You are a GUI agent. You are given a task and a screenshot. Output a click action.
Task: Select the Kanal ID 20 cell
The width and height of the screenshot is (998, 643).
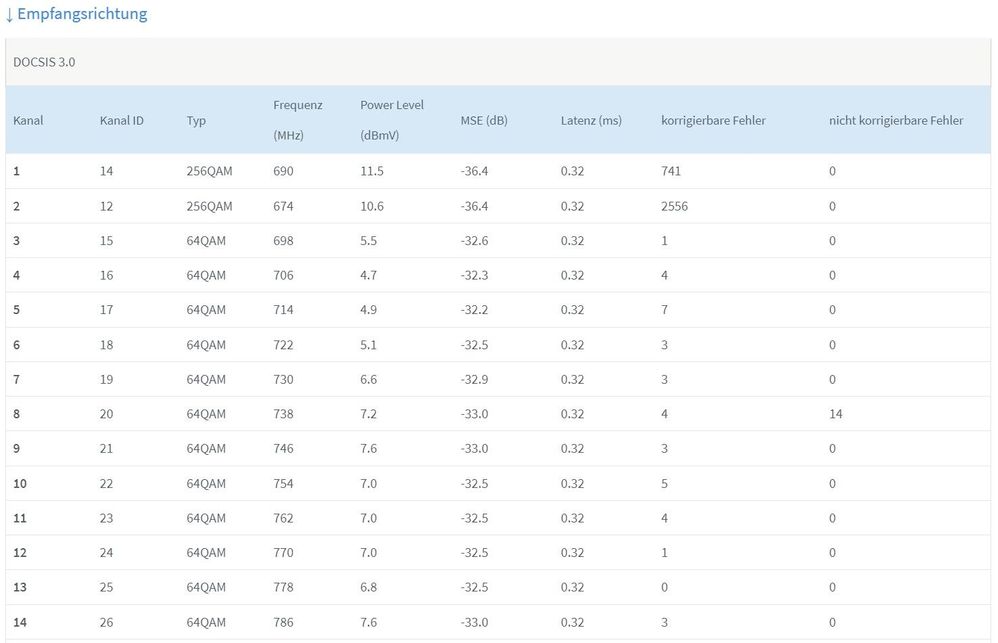107,414
